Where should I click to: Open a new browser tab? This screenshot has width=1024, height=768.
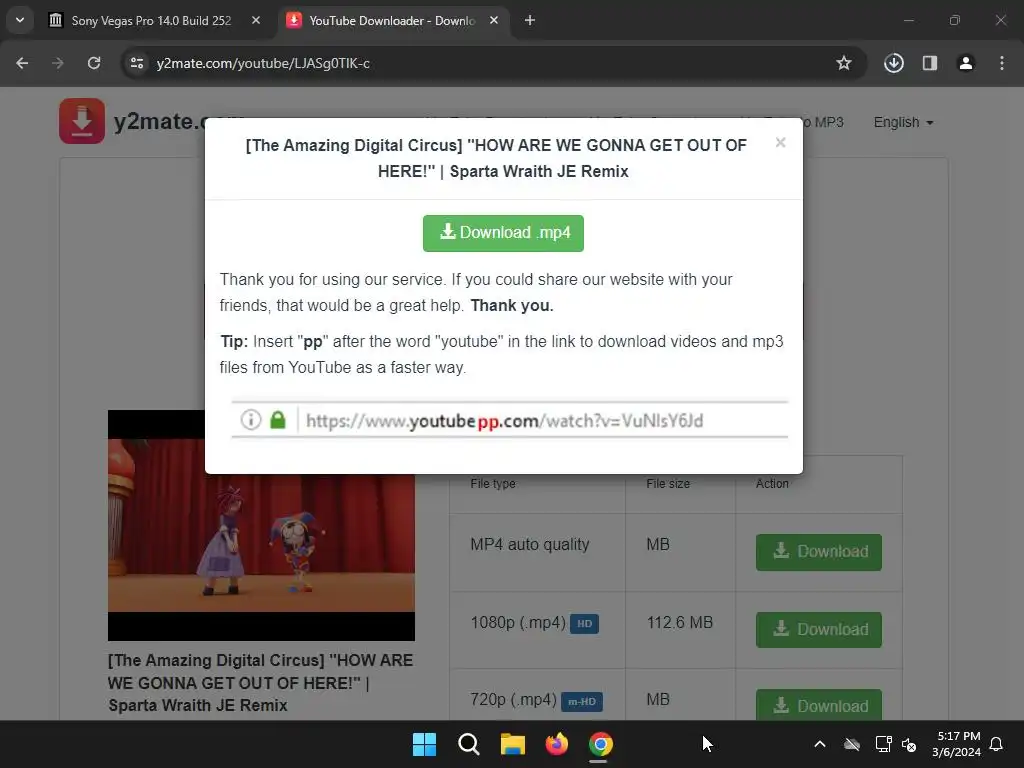pyautogui.click(x=530, y=21)
